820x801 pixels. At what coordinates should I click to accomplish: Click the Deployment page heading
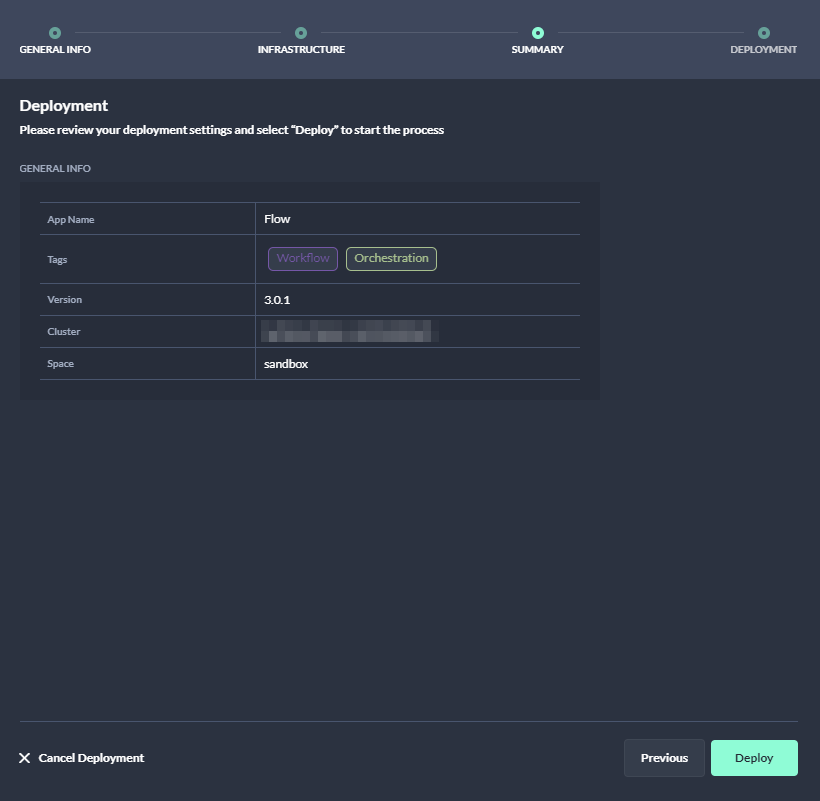[64, 106]
